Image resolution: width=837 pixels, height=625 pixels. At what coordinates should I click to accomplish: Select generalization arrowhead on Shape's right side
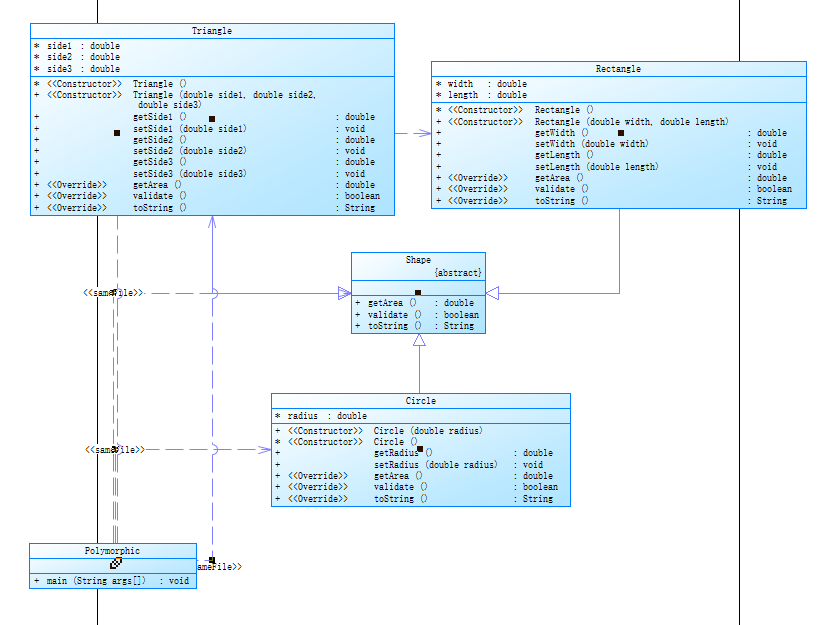click(492, 293)
